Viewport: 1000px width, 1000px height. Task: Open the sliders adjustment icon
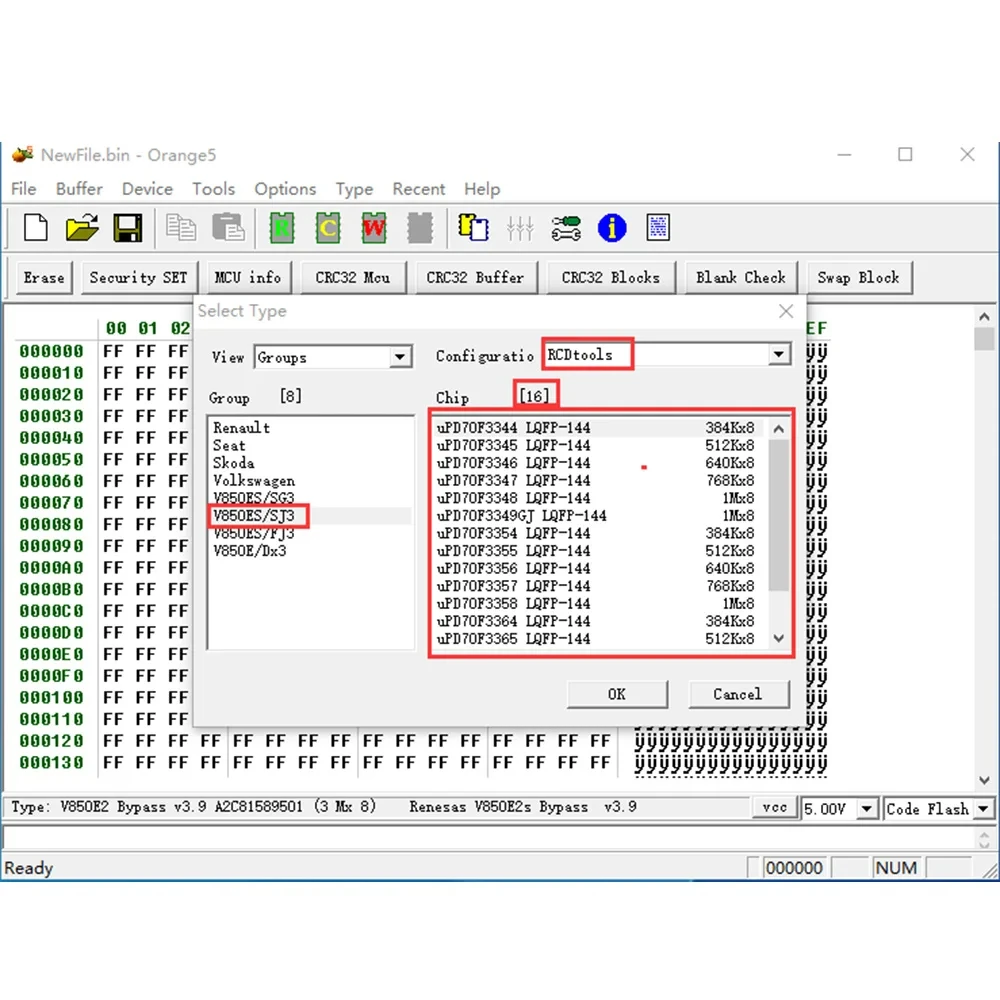pos(520,228)
